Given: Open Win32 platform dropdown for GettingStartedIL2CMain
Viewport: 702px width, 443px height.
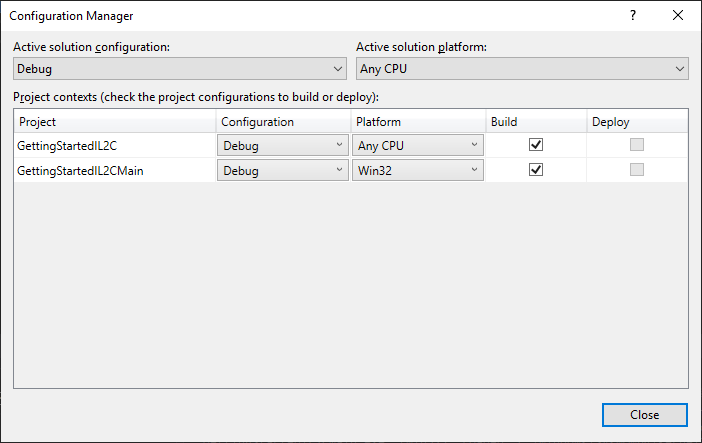Looking at the screenshot, I should 417,170.
